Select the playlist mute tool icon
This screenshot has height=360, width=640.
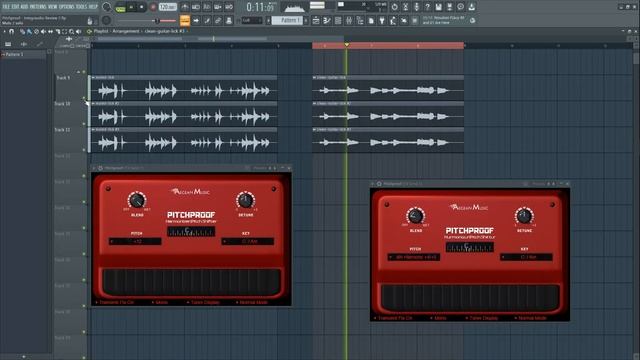43,31
